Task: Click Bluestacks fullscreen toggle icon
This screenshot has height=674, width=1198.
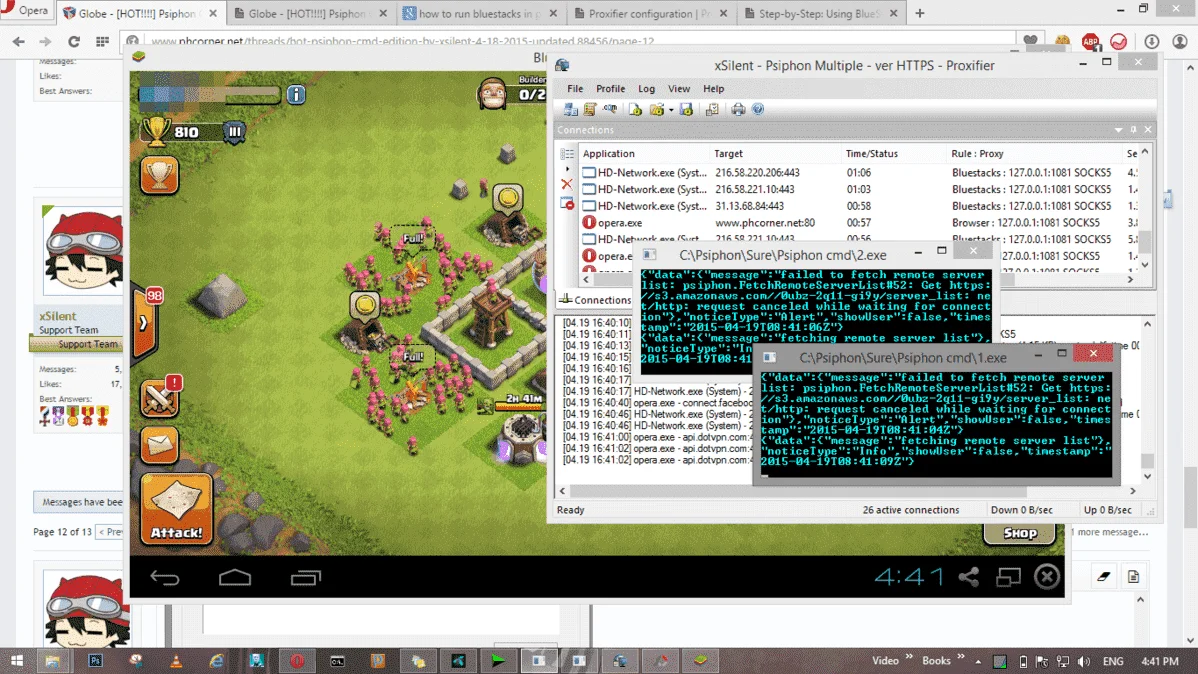Action: click(1009, 577)
